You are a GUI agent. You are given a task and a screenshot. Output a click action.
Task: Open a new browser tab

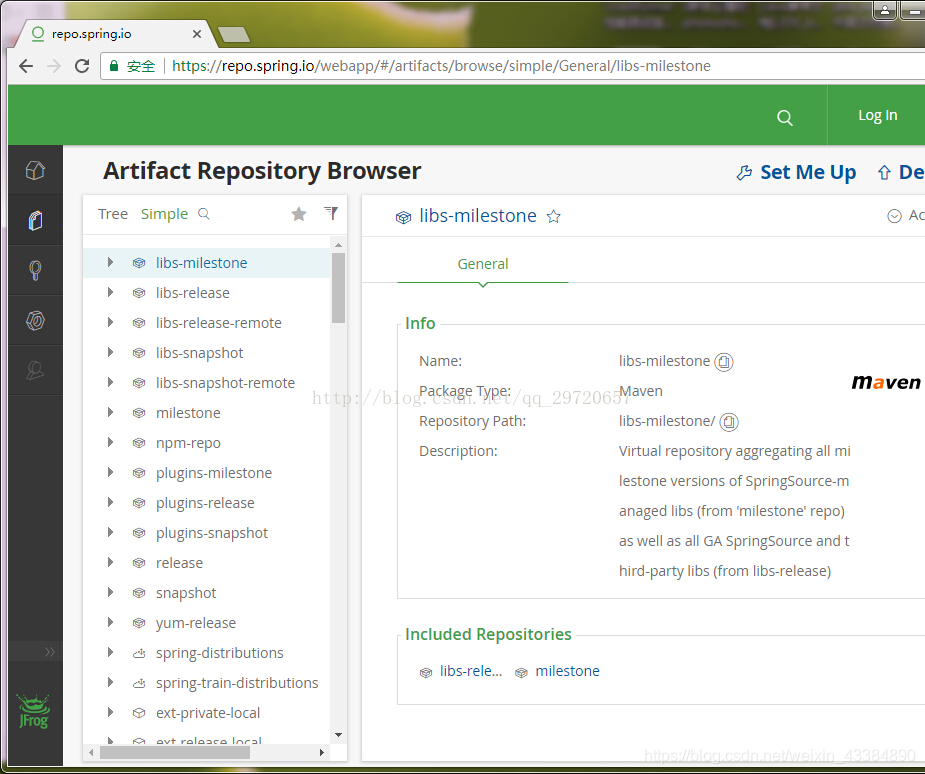[x=234, y=35]
